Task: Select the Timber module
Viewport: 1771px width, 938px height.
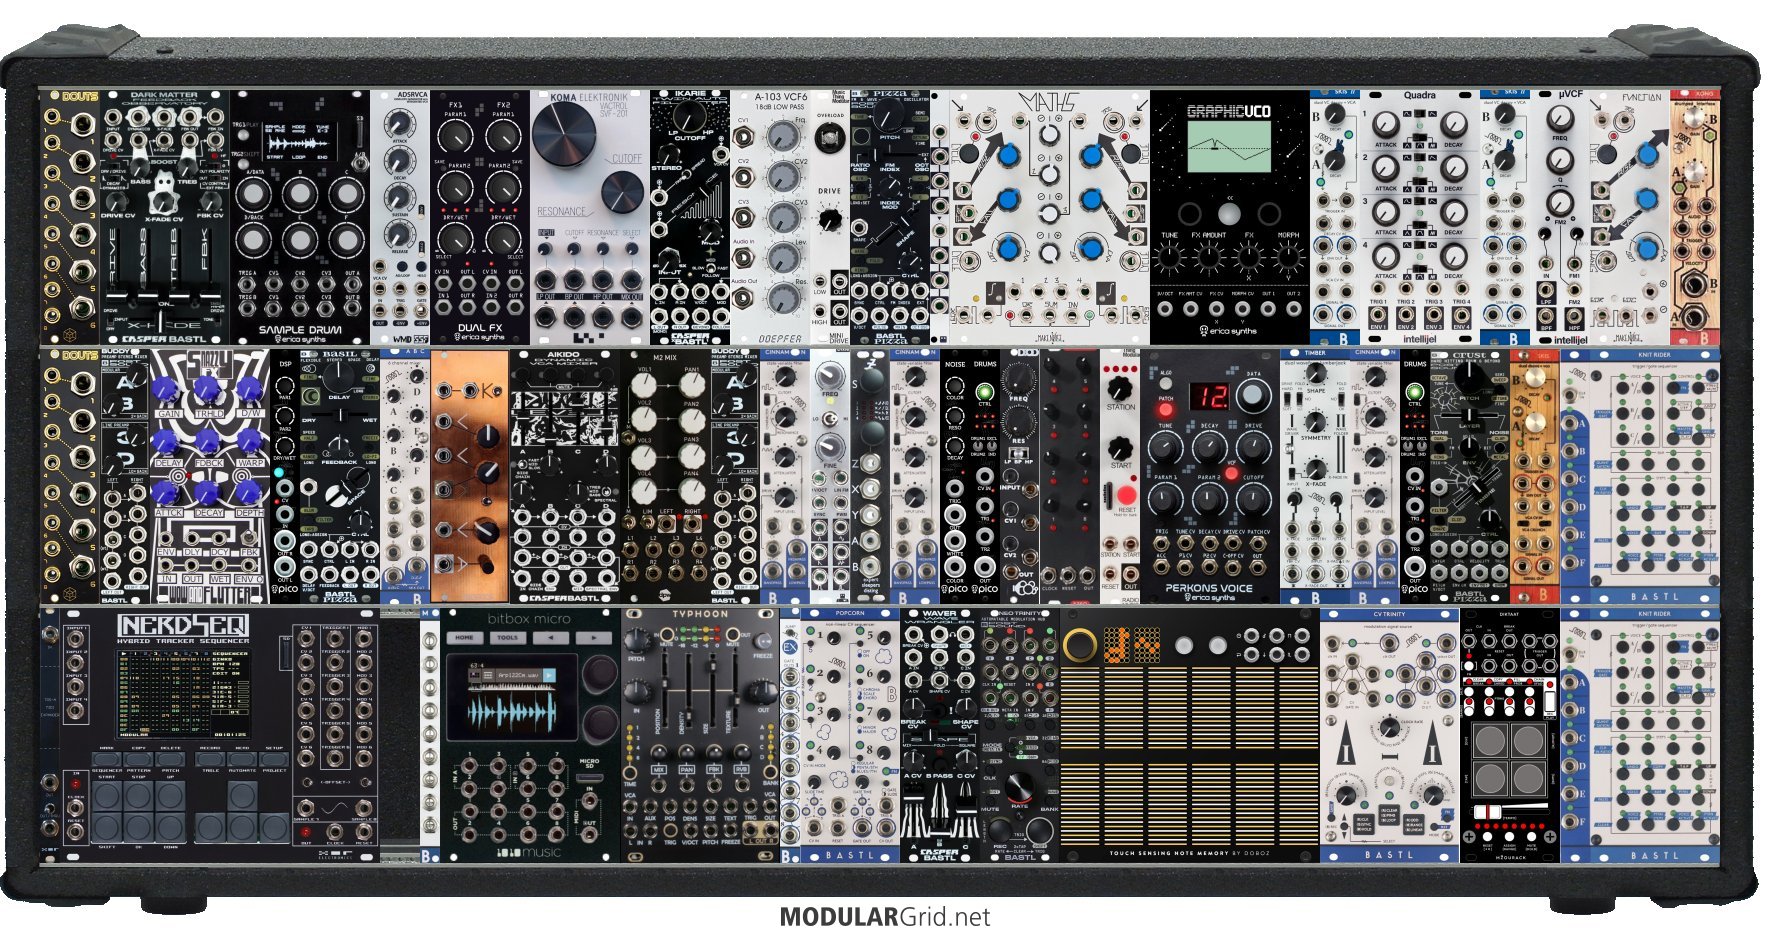Action: (x=1315, y=476)
